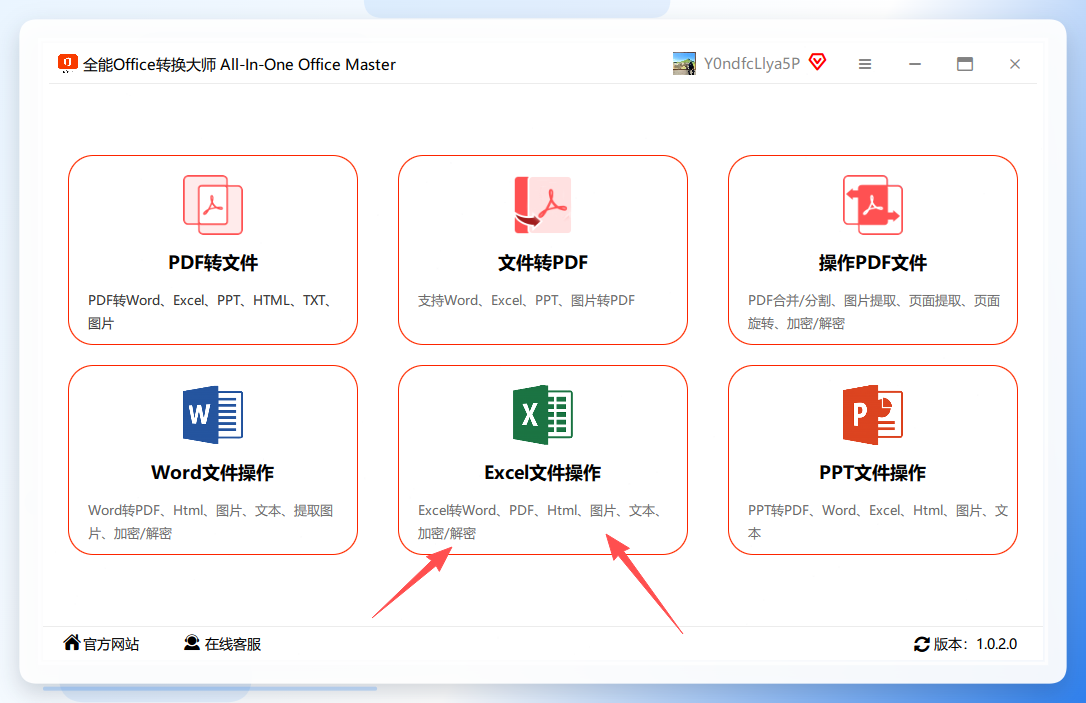The width and height of the screenshot is (1086, 703).
Task: Open PPT文件操作 title
Action: tap(873, 472)
